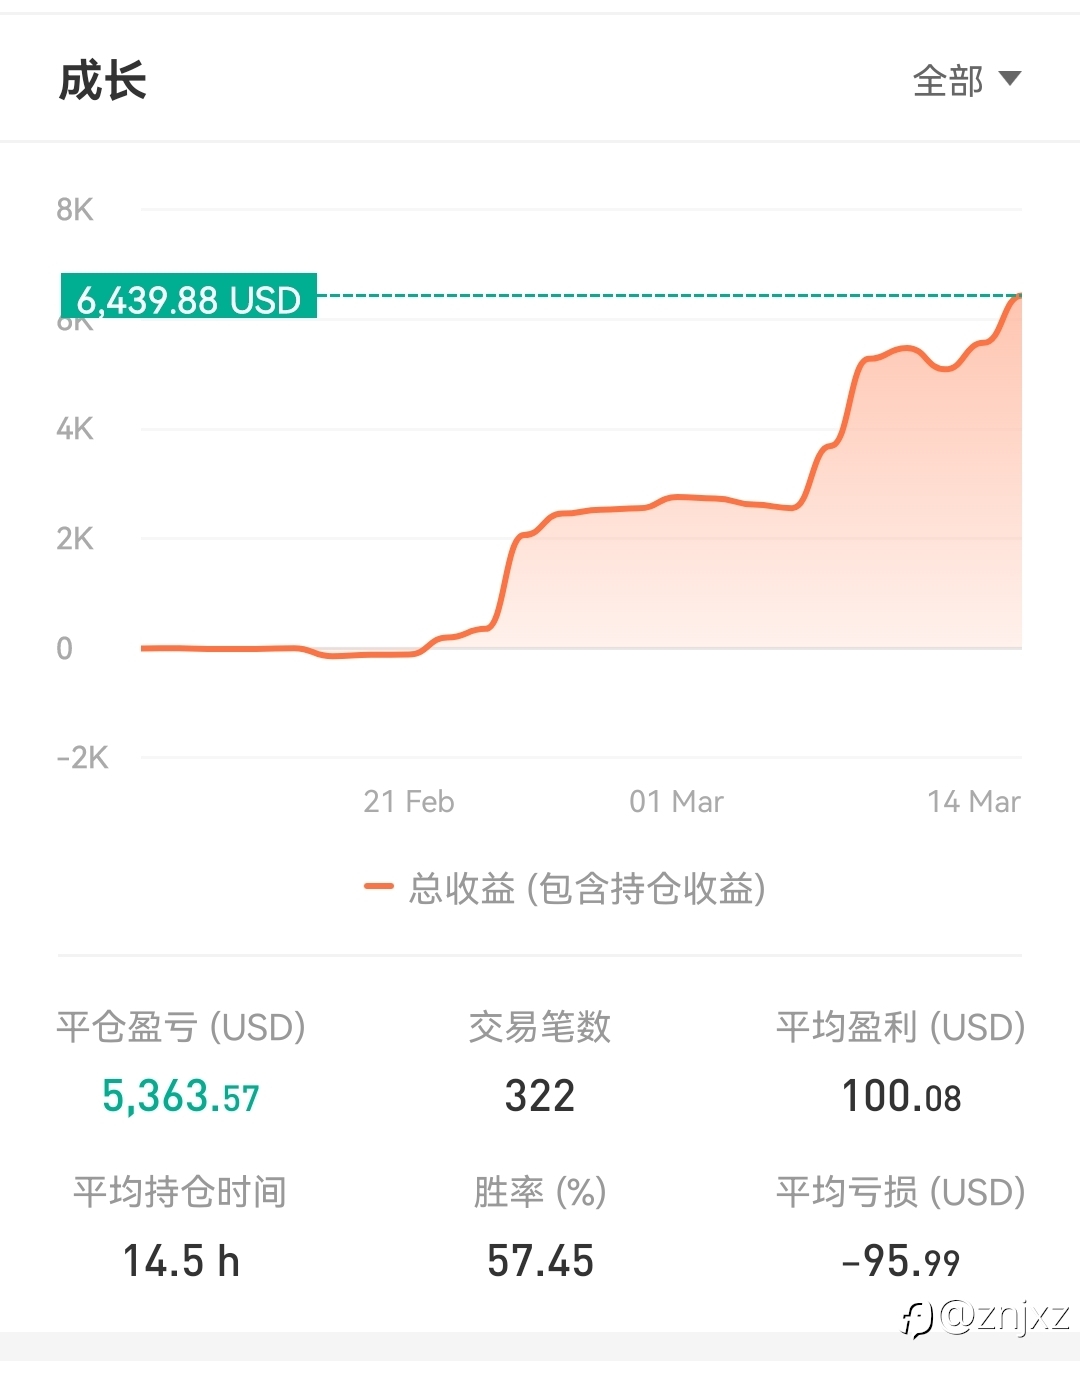This screenshot has width=1080, height=1376.
Task: Select the 21 Feb date on axis
Action: [408, 802]
